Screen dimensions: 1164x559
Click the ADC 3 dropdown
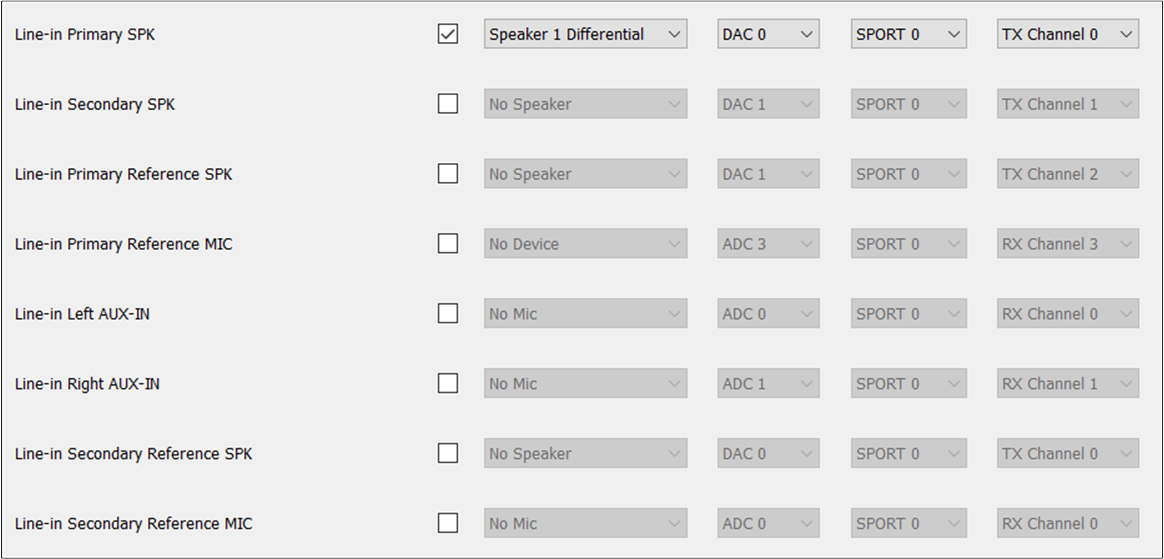pyautogui.click(x=768, y=243)
